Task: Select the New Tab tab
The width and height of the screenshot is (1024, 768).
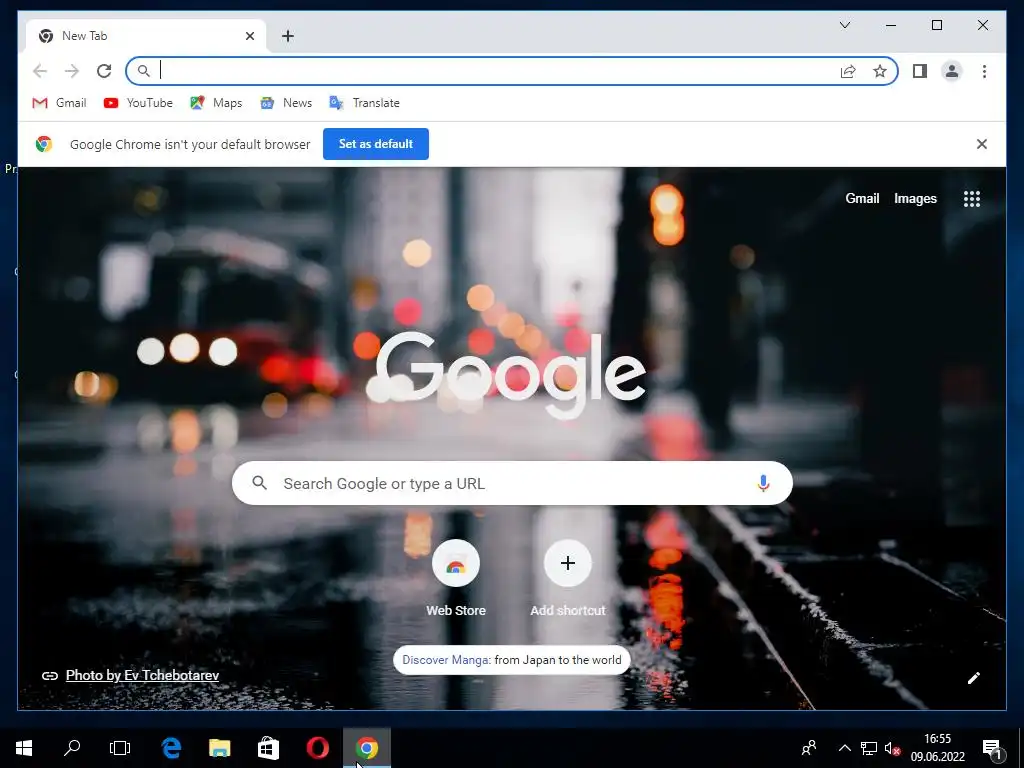Action: click(x=146, y=36)
